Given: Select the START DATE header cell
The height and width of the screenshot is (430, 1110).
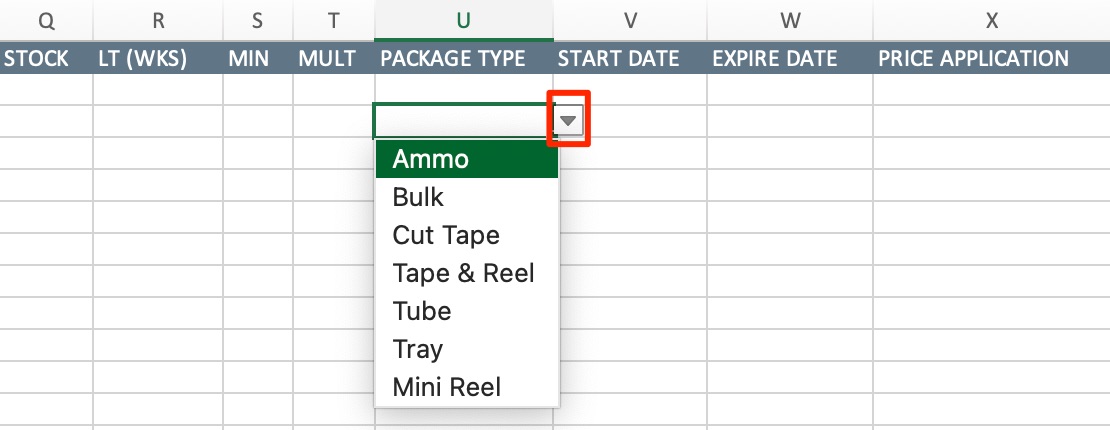Looking at the screenshot, I should coord(629,58).
